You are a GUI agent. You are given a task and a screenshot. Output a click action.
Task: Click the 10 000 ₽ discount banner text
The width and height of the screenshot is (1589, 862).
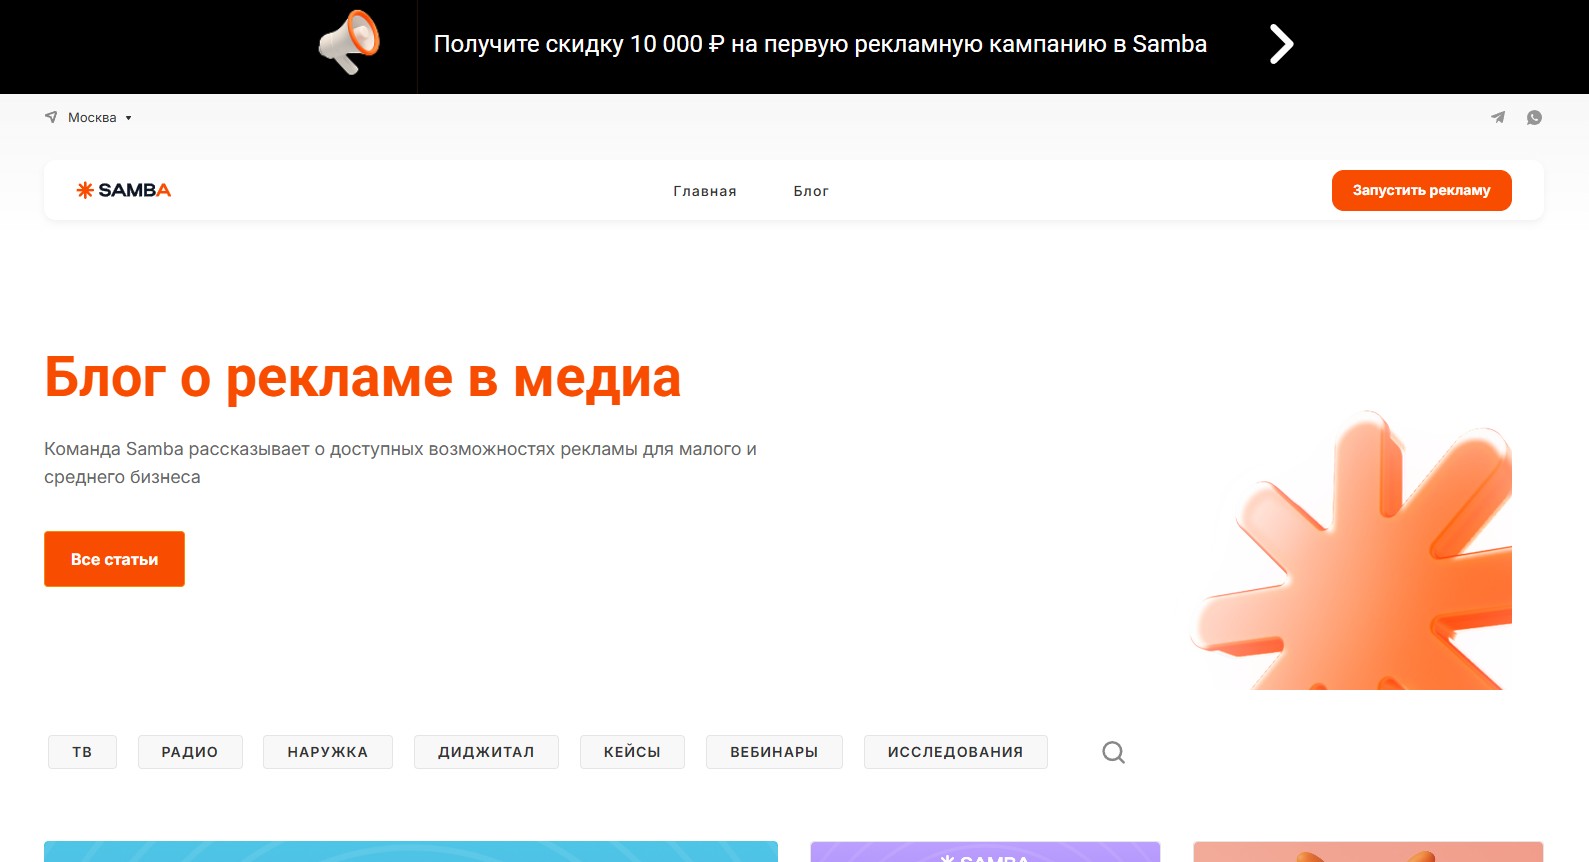[820, 44]
